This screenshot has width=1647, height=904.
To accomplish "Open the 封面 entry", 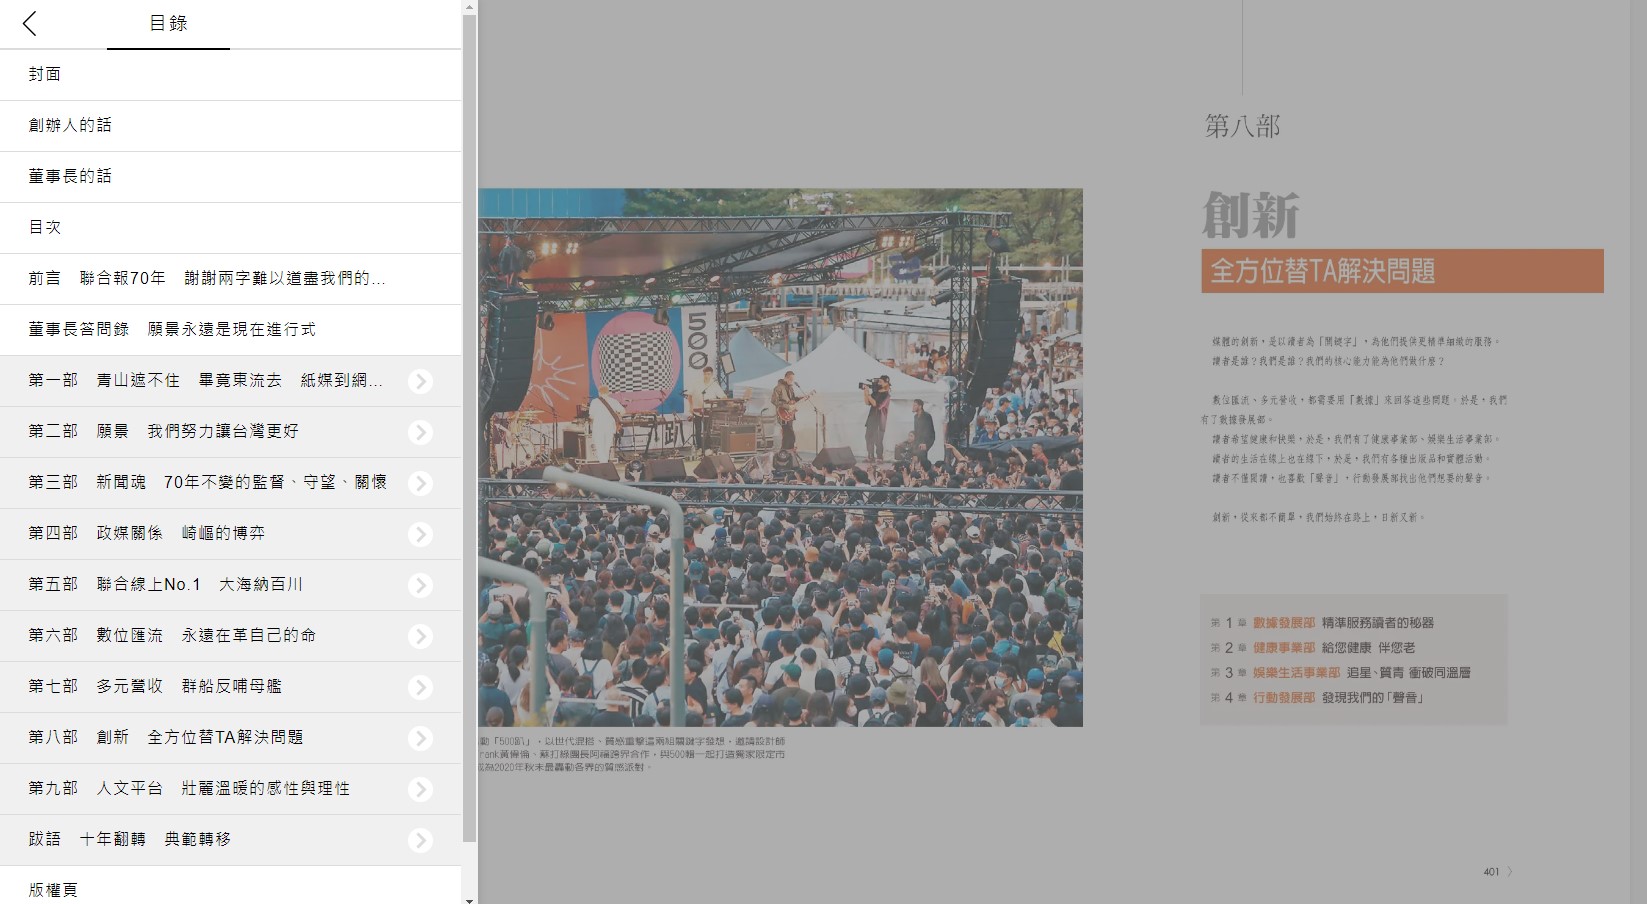I will [45, 74].
